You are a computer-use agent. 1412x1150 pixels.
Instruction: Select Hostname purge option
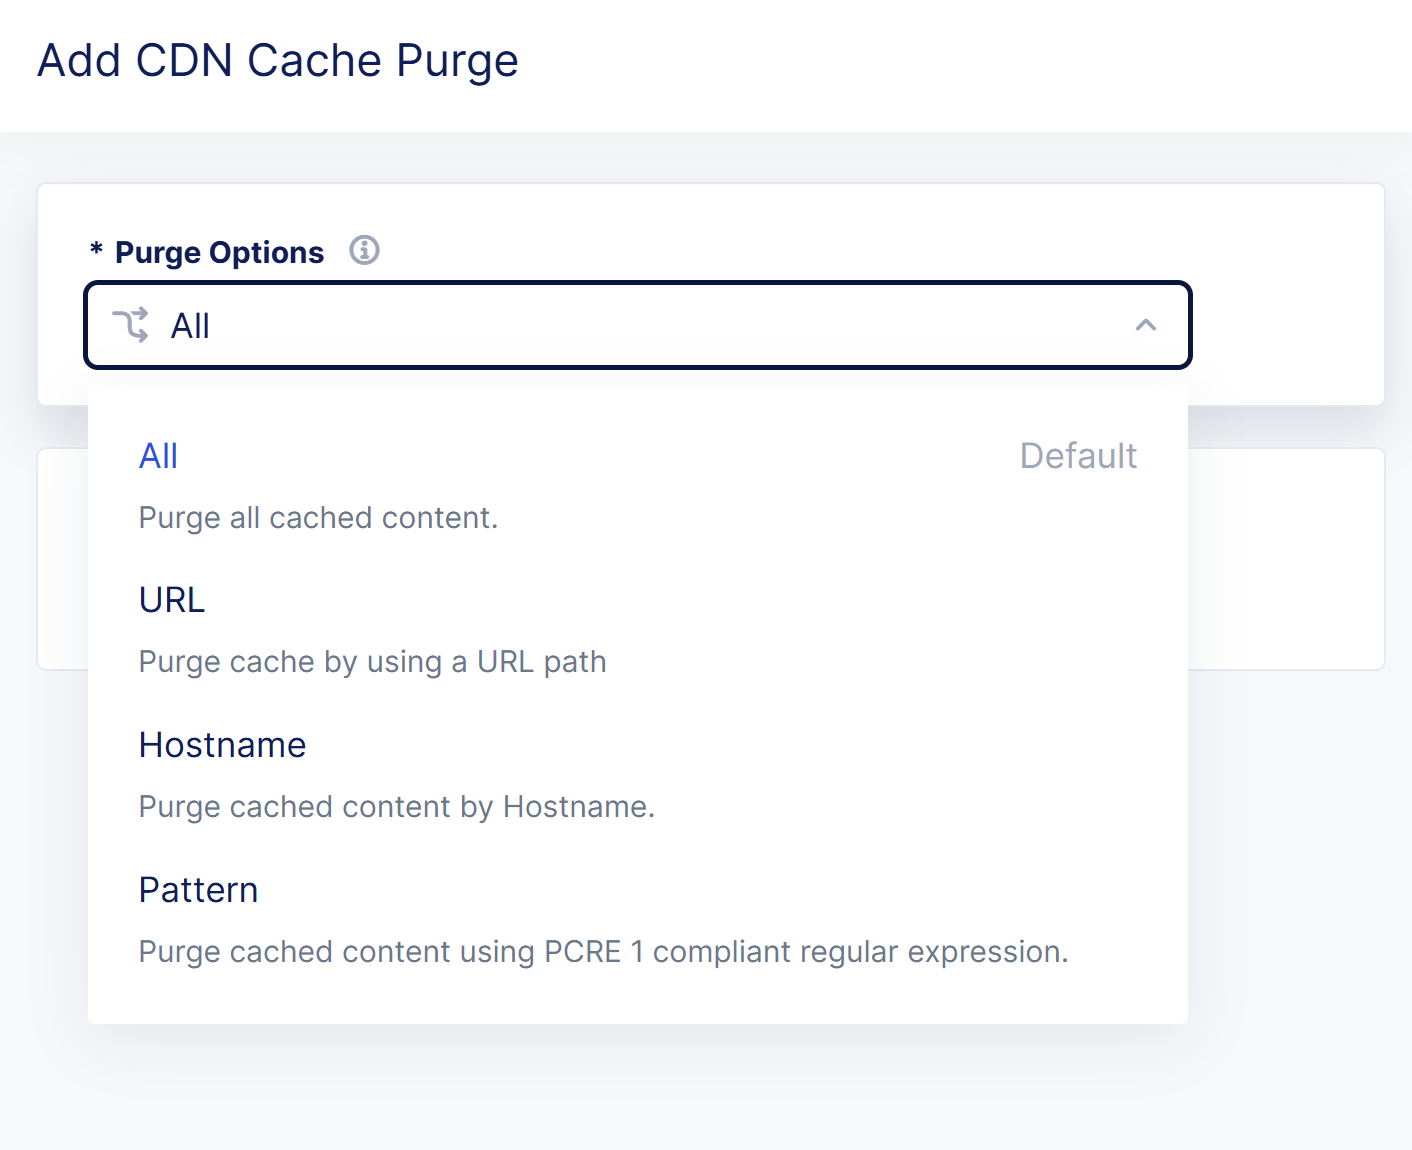coord(222,745)
